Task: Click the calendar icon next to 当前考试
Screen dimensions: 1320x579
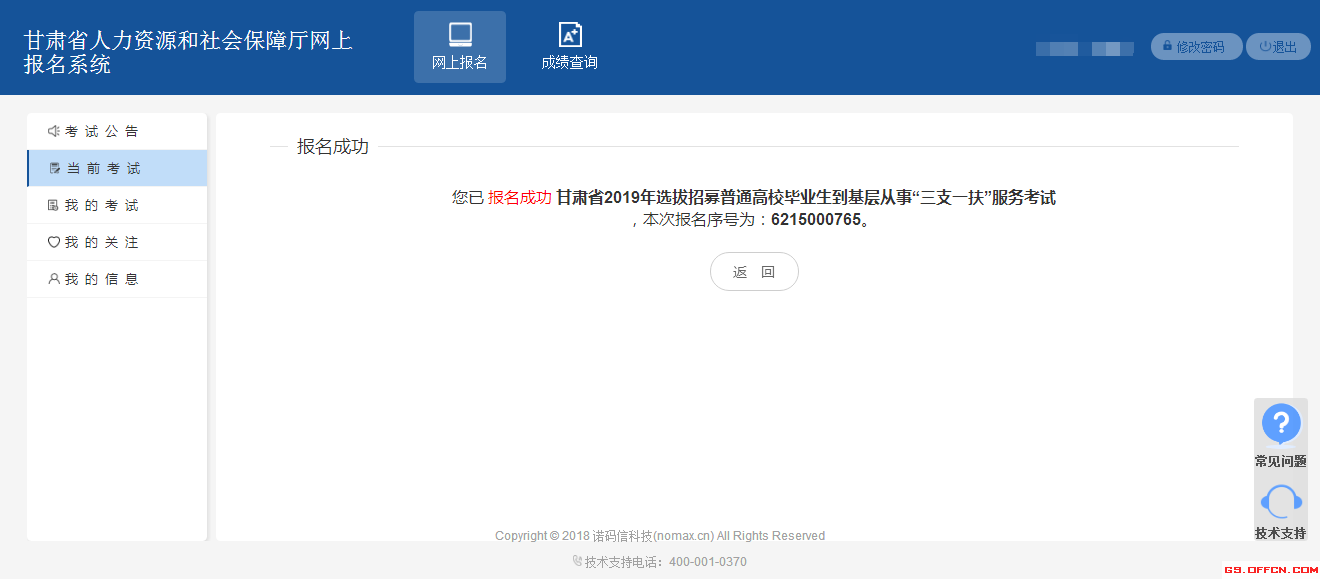Action: 54,167
